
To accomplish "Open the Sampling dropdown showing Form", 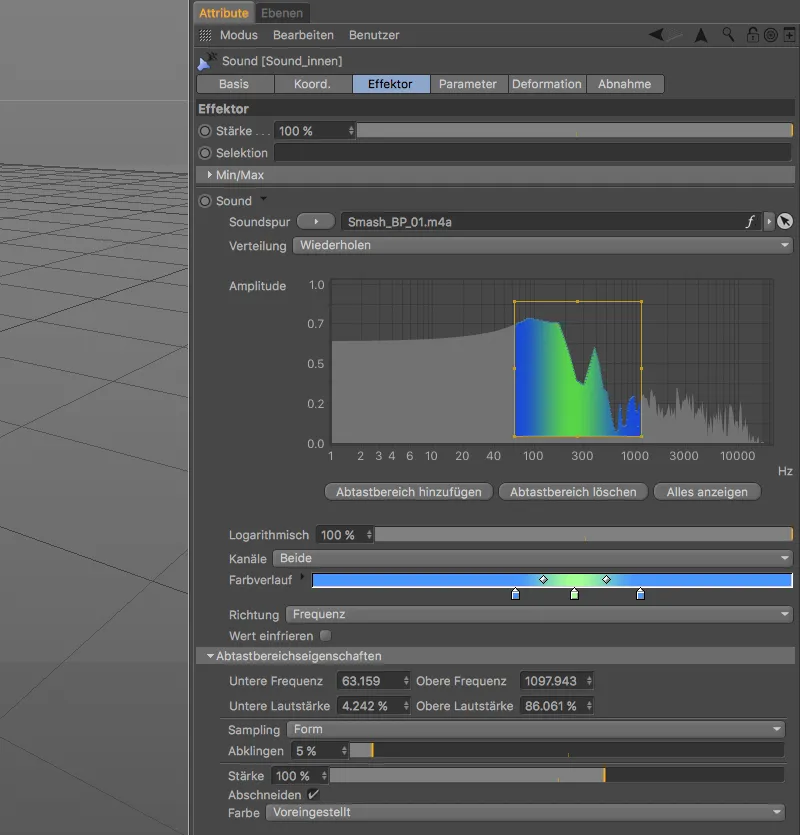I will click(x=536, y=730).
